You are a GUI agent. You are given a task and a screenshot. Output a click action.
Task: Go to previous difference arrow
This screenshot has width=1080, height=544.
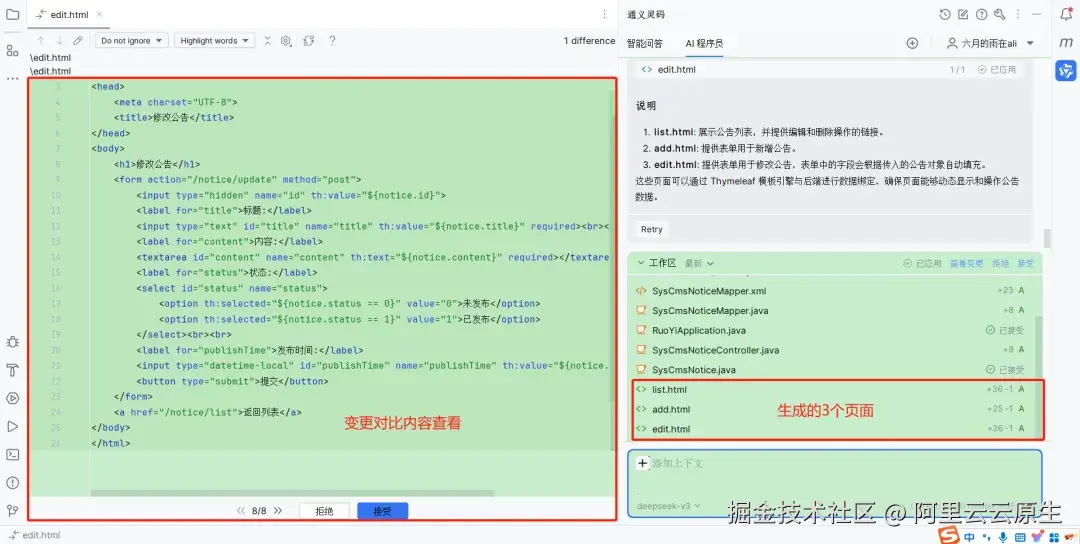[41, 41]
